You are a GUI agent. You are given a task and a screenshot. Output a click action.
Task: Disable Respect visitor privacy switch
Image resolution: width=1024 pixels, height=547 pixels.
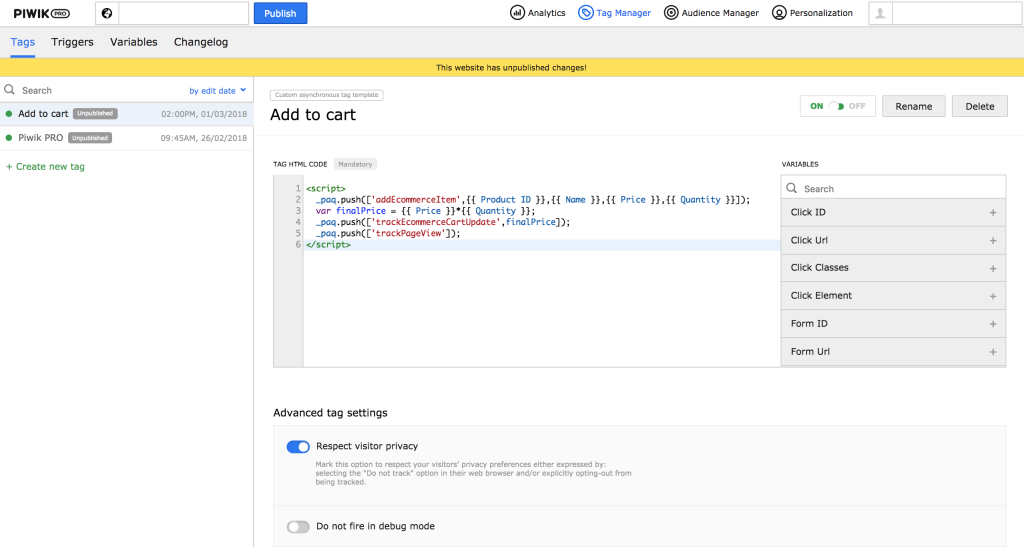298,446
